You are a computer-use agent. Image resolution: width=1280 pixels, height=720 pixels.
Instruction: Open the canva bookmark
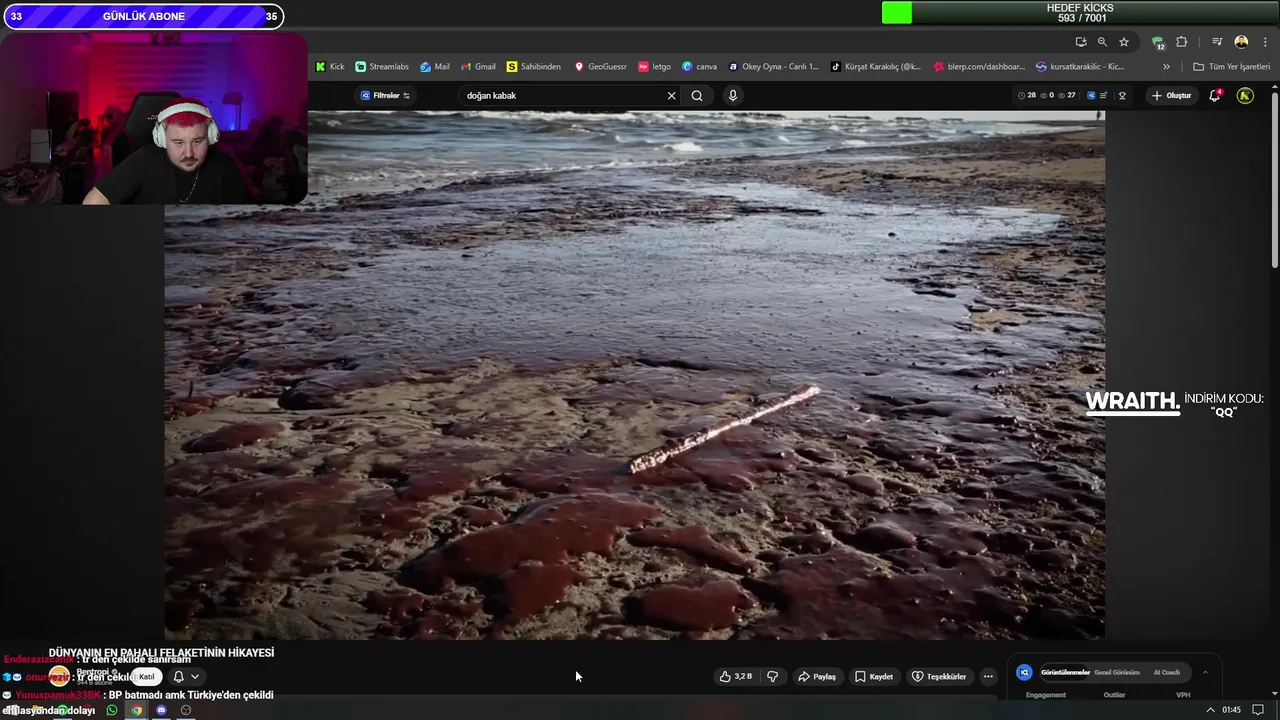click(x=700, y=67)
